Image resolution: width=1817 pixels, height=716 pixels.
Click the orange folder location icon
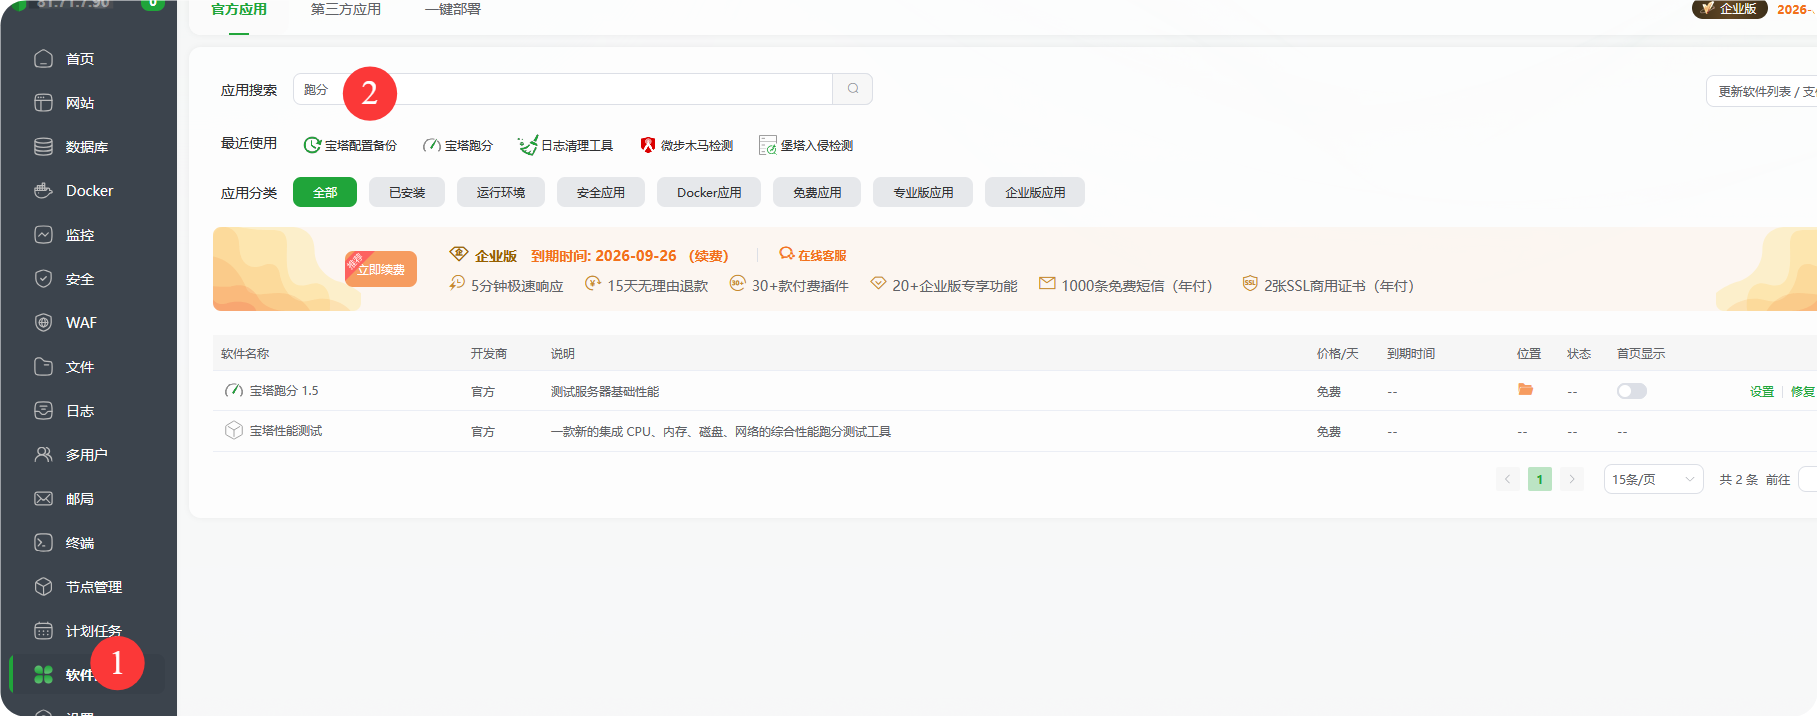[1525, 390]
